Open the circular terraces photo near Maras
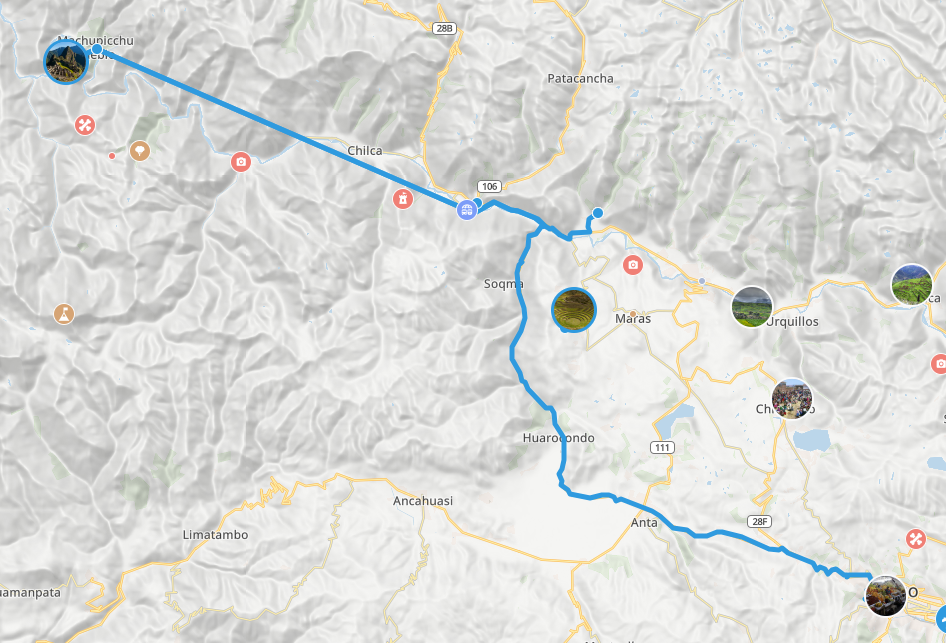The height and width of the screenshot is (643, 946). click(574, 309)
